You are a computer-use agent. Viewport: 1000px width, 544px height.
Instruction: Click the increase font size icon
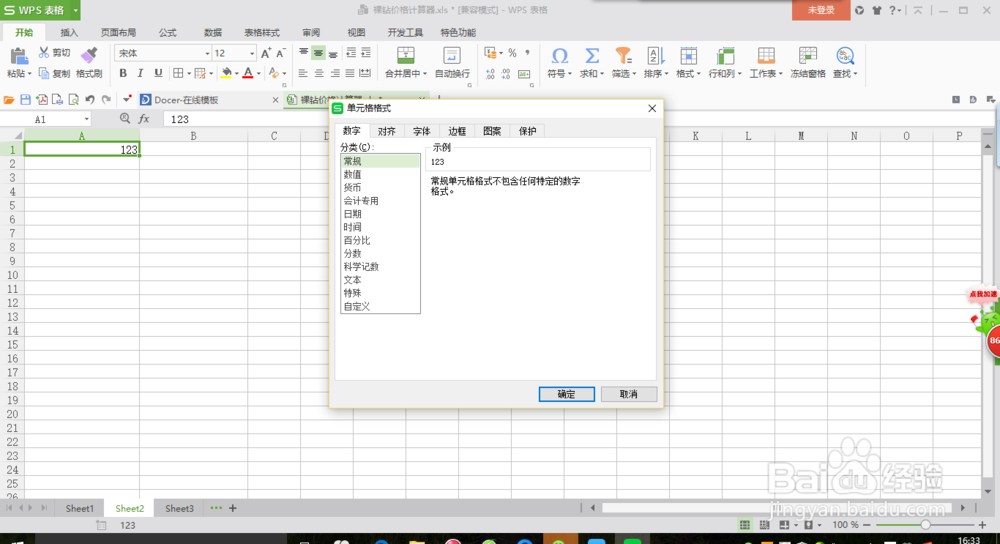266,53
